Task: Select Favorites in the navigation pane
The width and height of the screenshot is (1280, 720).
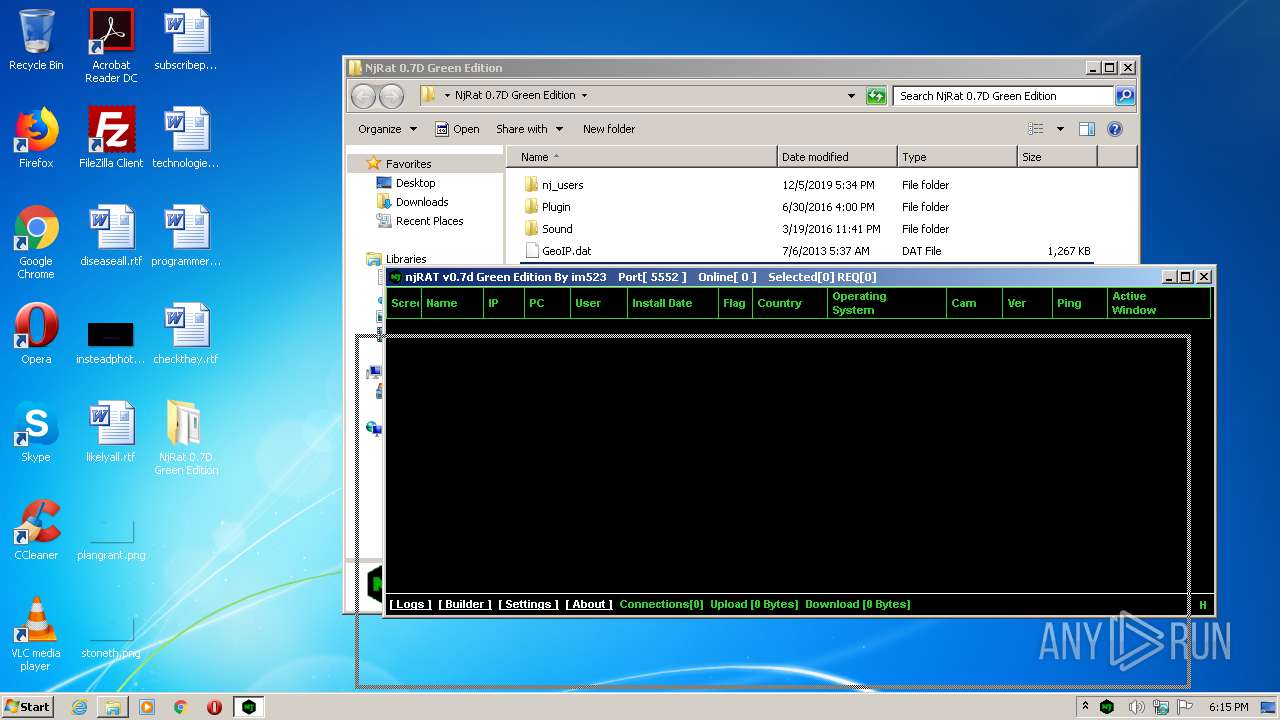Action: (x=409, y=164)
